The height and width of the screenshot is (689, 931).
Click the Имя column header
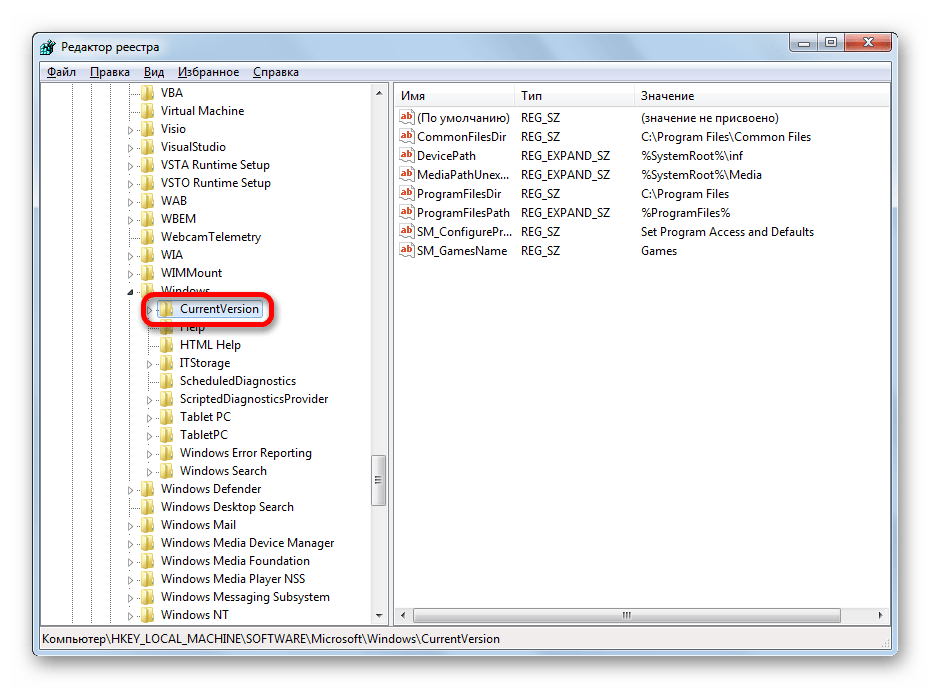click(x=454, y=96)
